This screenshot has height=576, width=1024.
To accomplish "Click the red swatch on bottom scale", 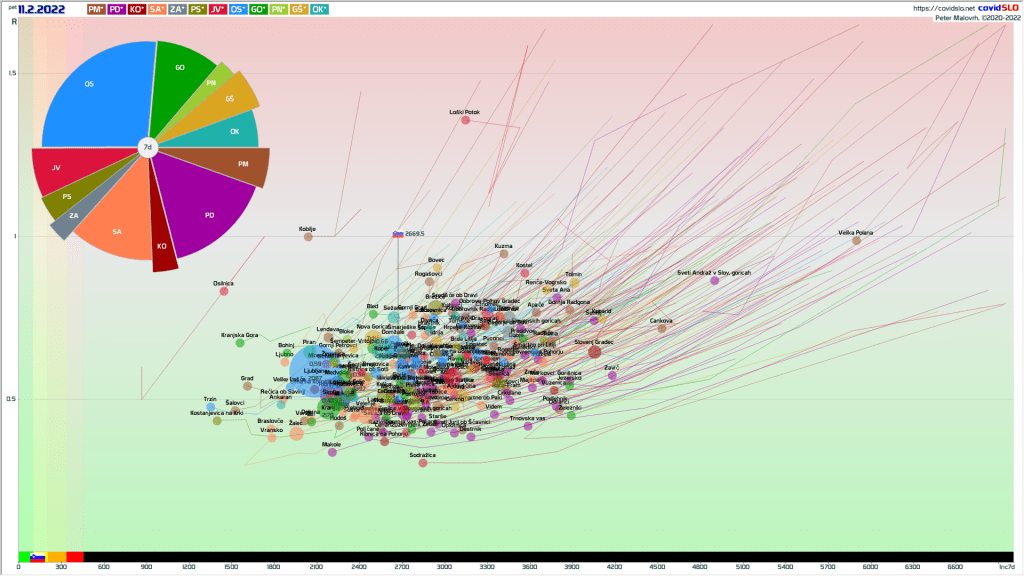I will (75, 557).
